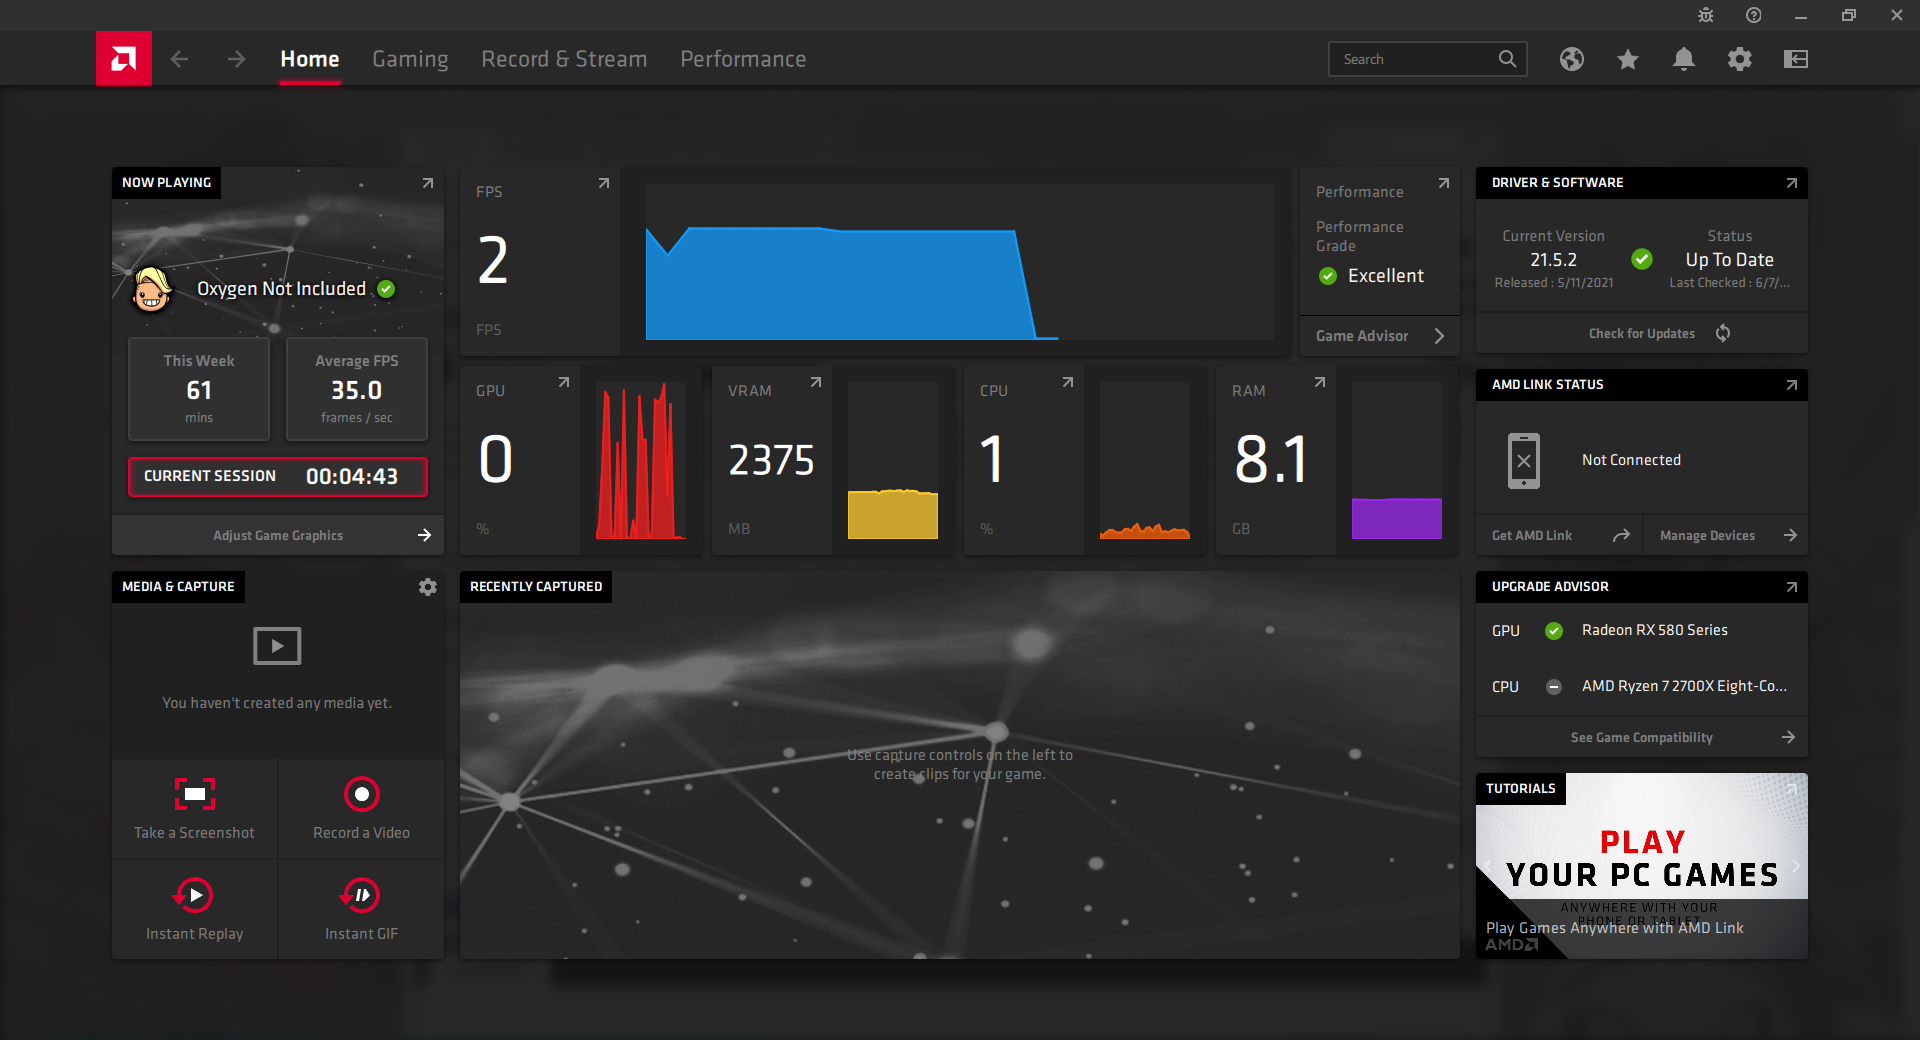Image resolution: width=1920 pixels, height=1040 pixels.
Task: Create an Instant GIF
Action: (x=361, y=896)
